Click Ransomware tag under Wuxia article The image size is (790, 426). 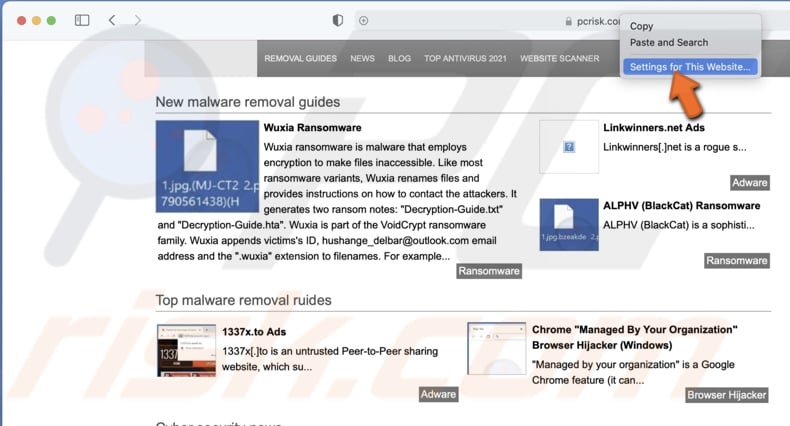click(489, 271)
